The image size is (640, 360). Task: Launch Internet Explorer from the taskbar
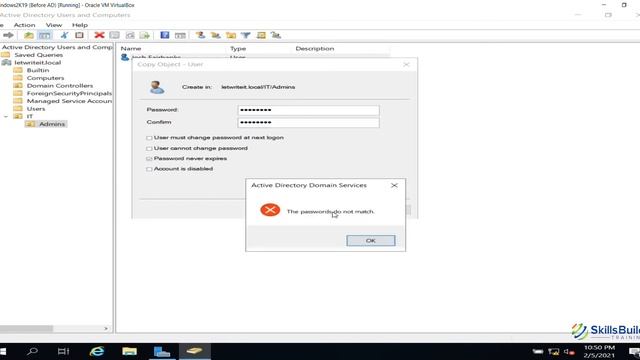[x=97, y=351]
